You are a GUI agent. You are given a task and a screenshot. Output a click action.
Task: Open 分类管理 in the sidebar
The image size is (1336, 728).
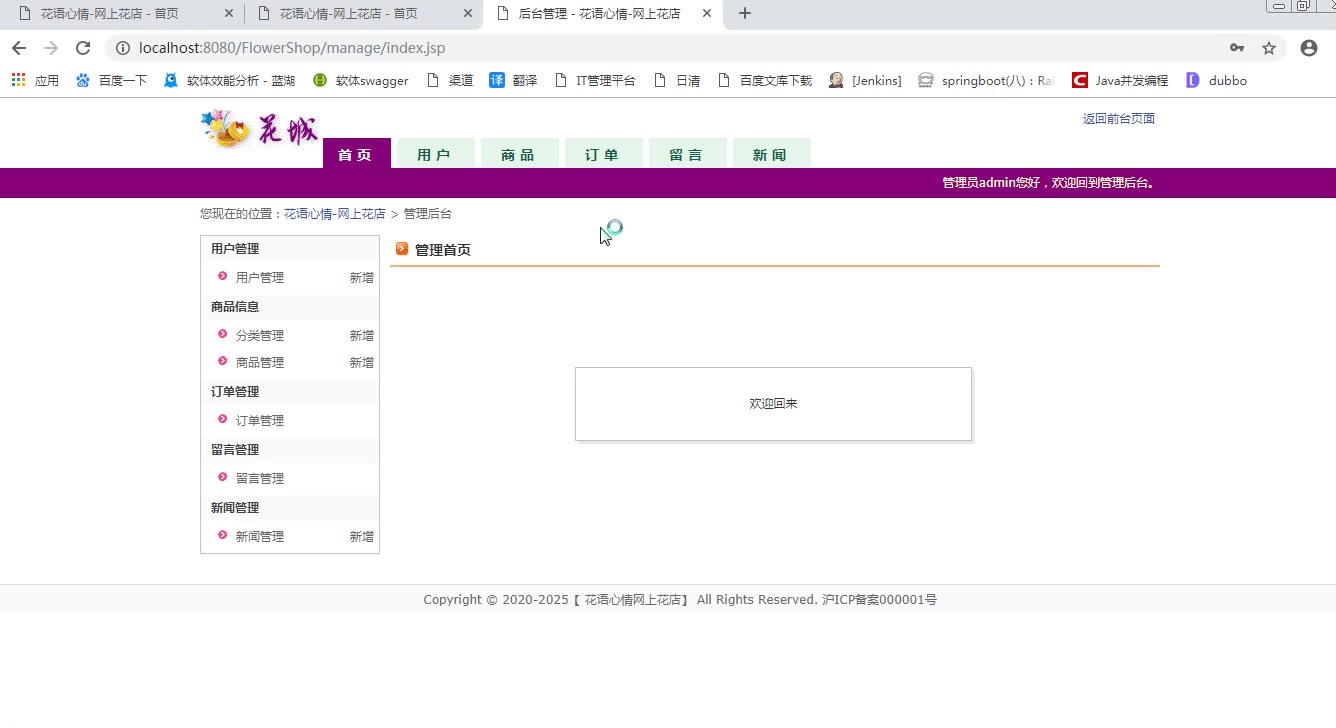pyautogui.click(x=260, y=336)
